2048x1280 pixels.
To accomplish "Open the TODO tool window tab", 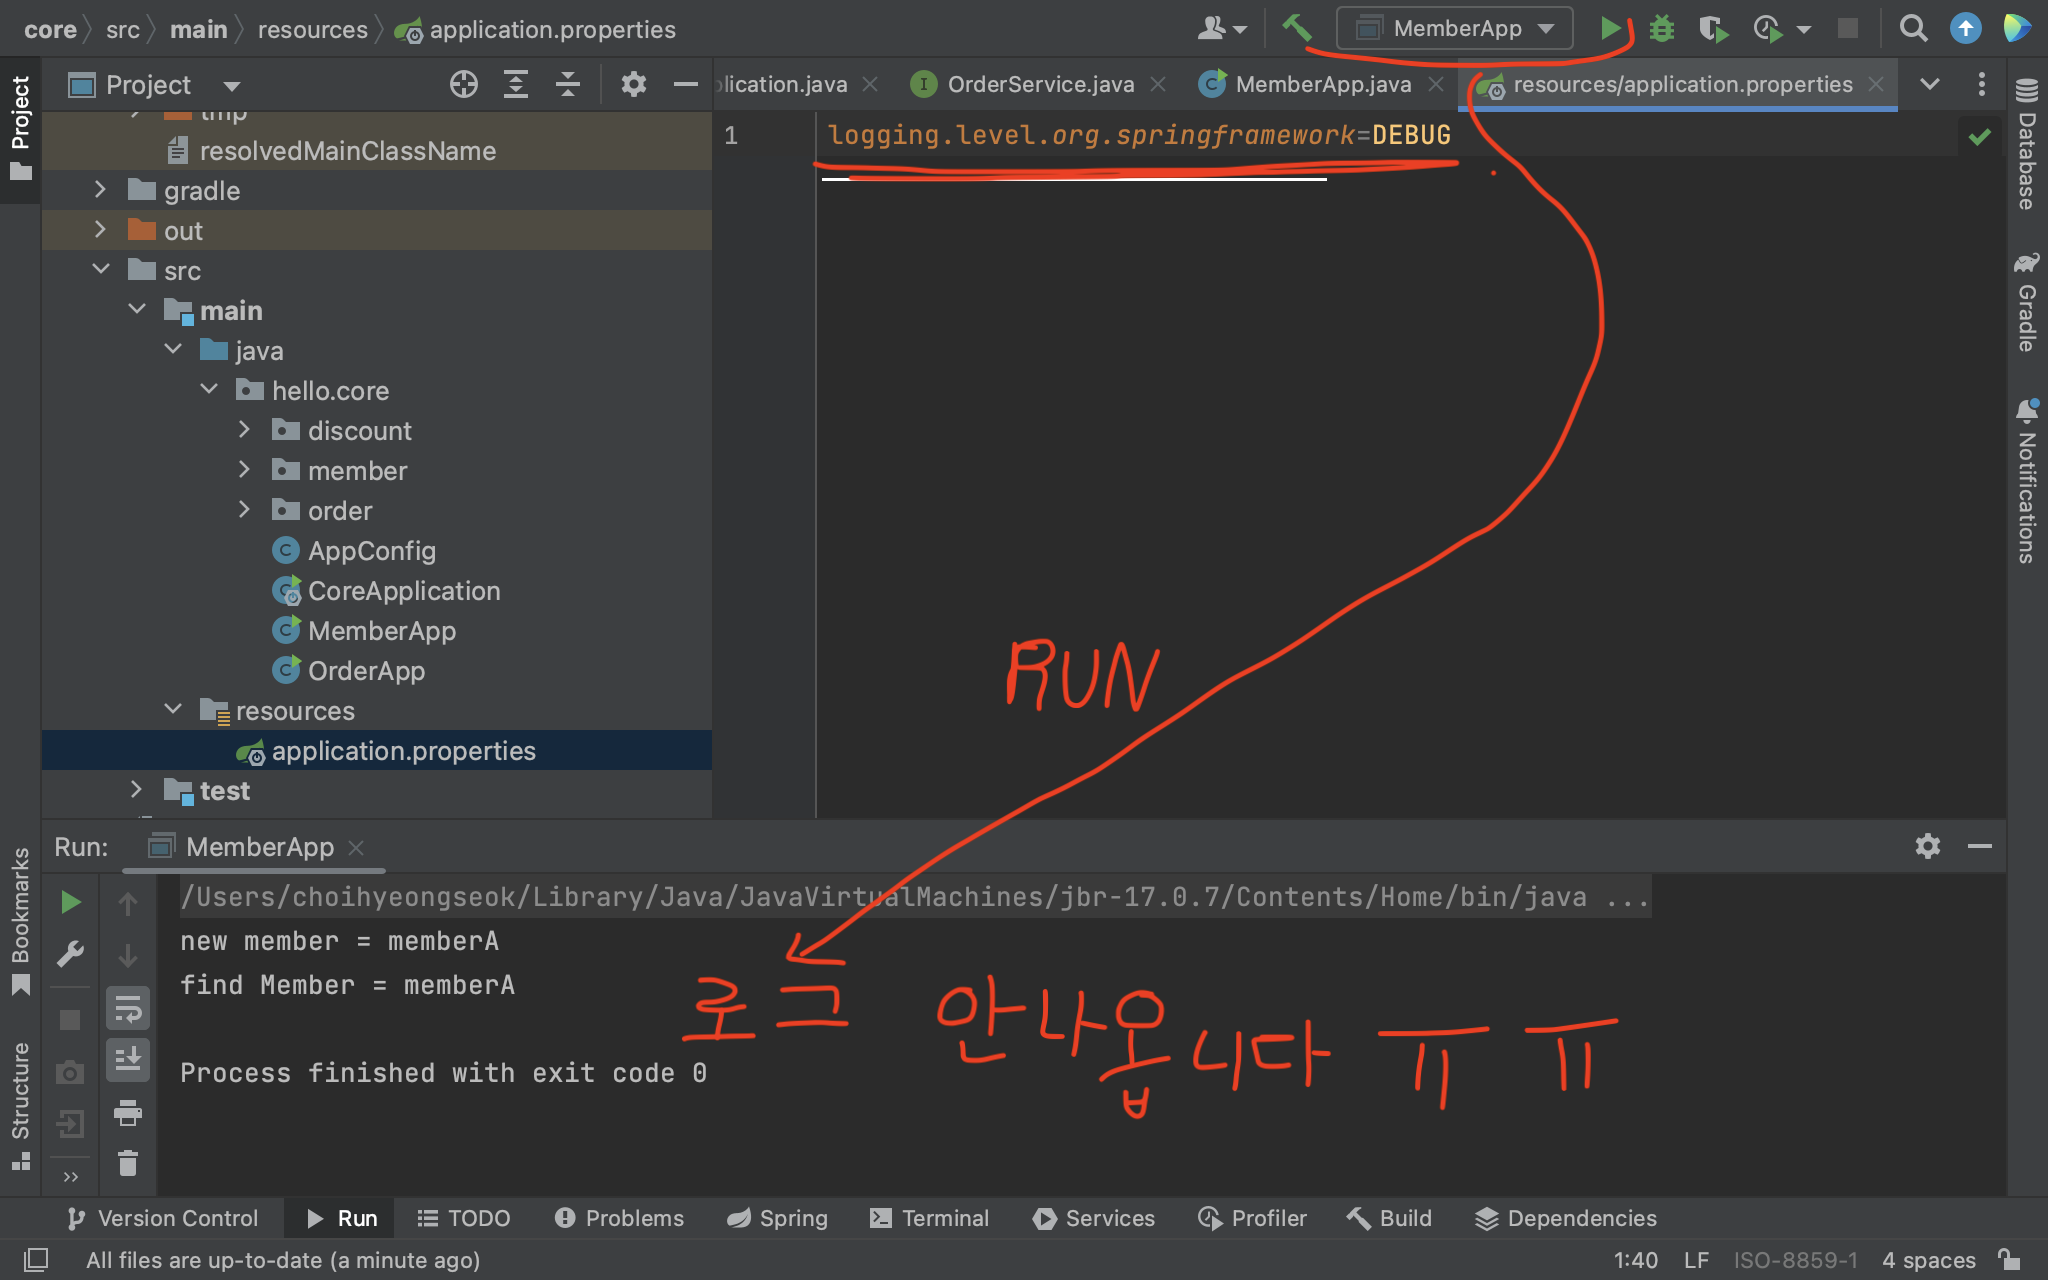I will coord(464,1218).
